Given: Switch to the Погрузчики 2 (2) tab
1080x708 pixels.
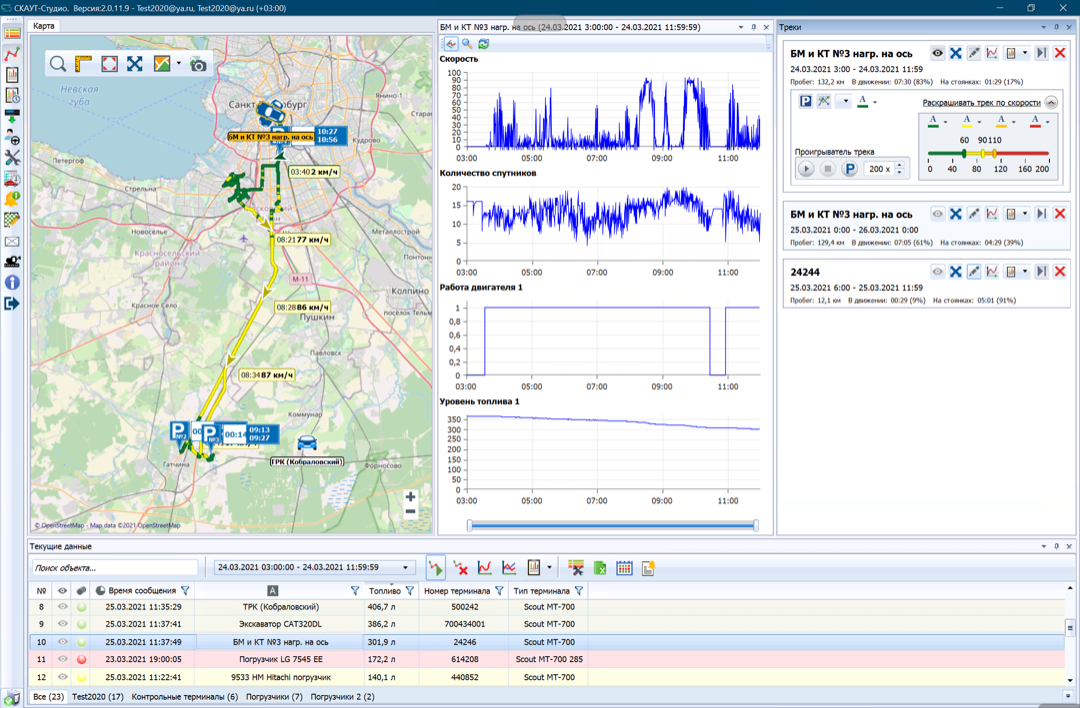Looking at the screenshot, I should tap(342, 697).
